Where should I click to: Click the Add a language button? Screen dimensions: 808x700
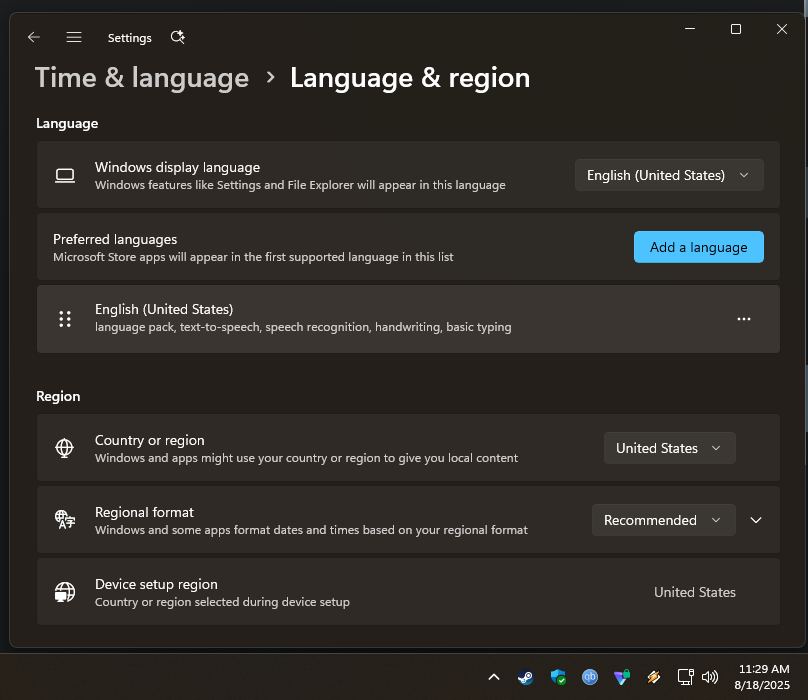point(698,247)
